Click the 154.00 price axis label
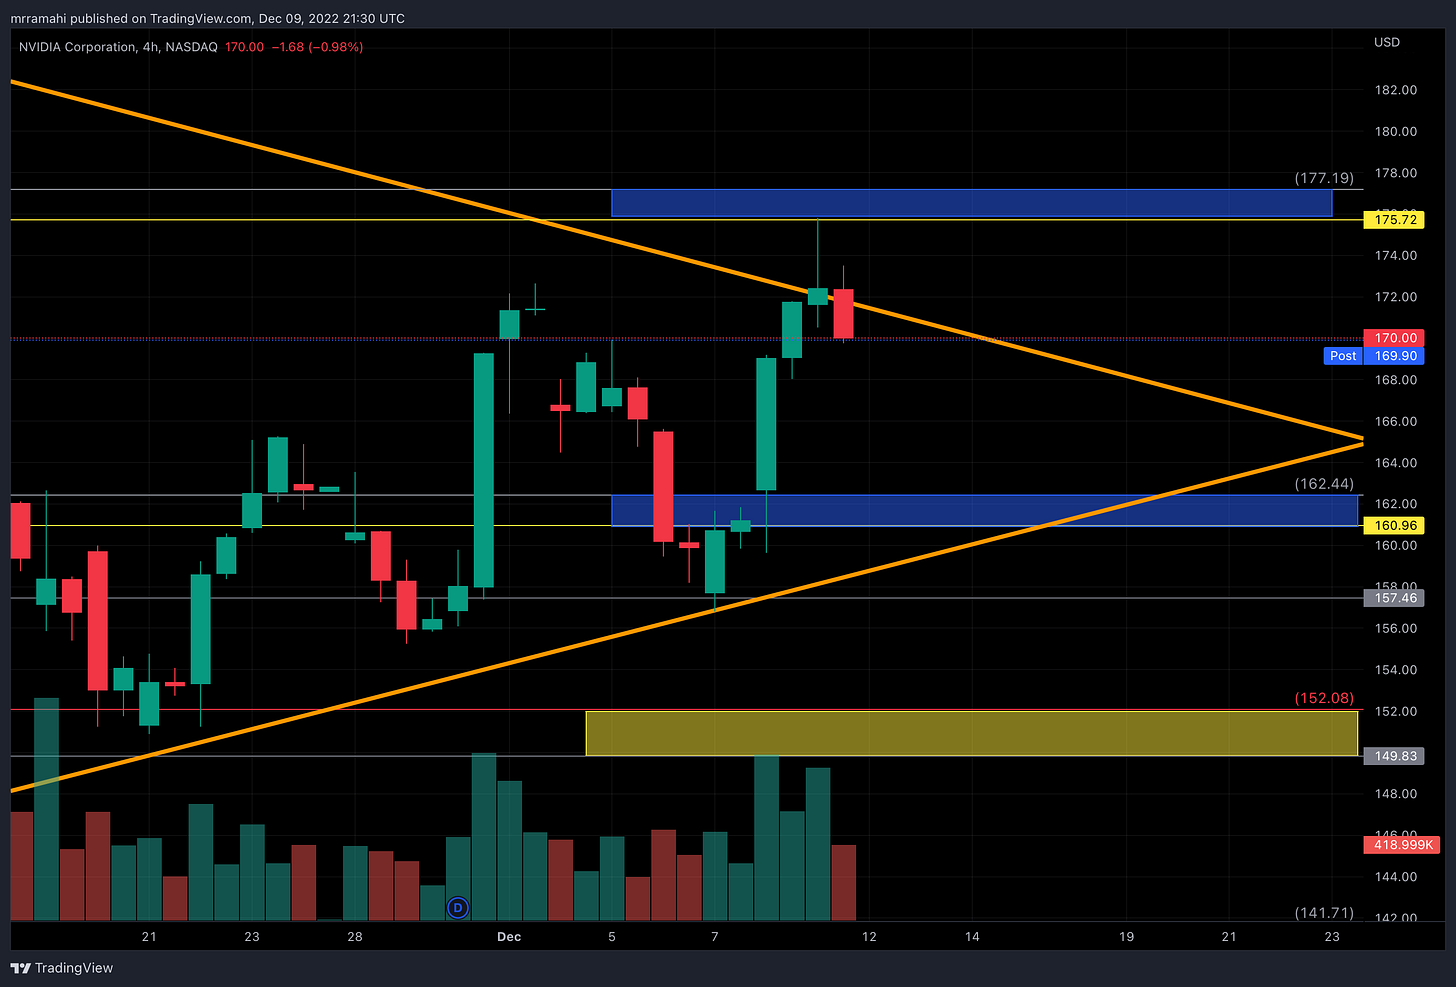 coord(1396,670)
